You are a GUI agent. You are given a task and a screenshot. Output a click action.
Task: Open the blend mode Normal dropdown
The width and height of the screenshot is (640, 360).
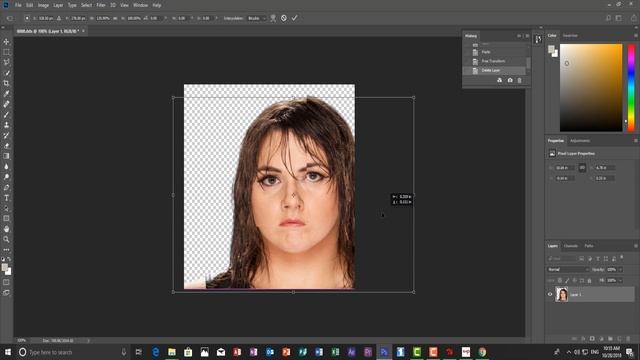[x=568, y=269]
